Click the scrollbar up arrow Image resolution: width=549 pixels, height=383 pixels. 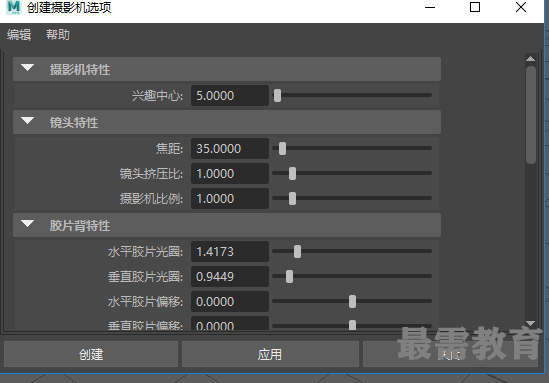[530, 58]
